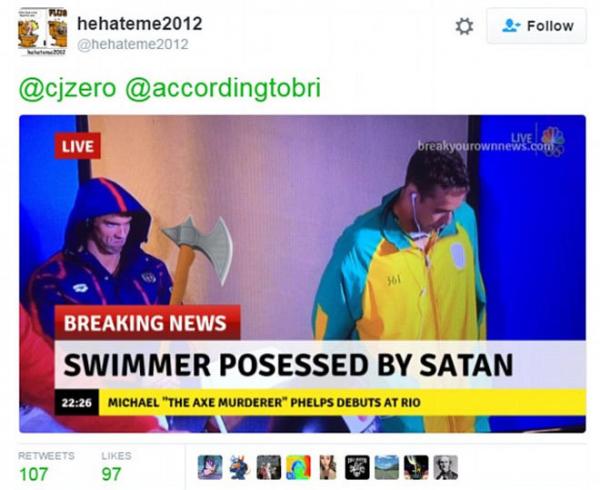Open first liker avatar with purple hair

pyautogui.click(x=210, y=467)
